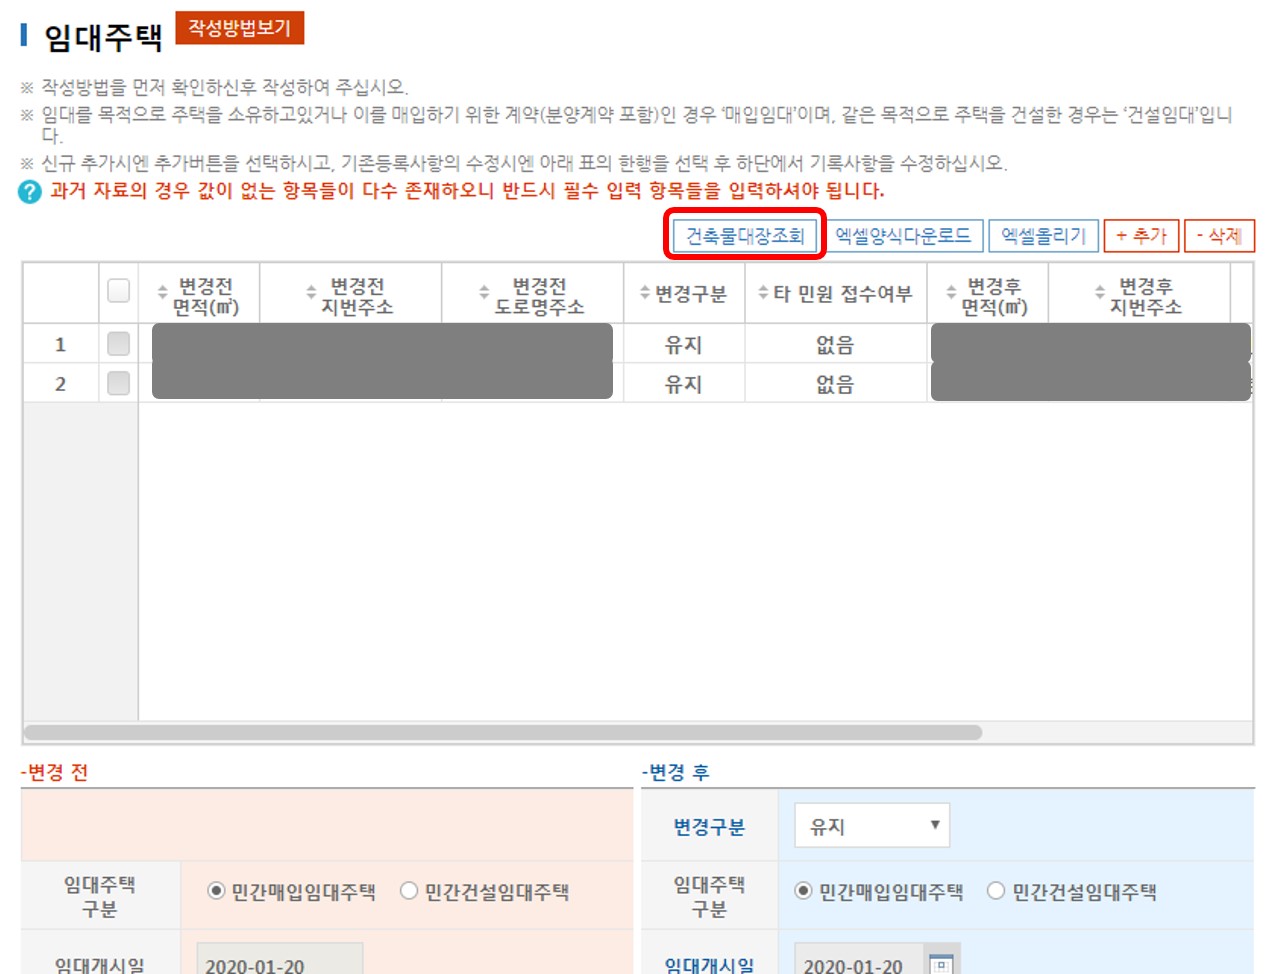1267x974 pixels.
Task: Click the horizontal scrollbar under the table
Action: point(503,732)
